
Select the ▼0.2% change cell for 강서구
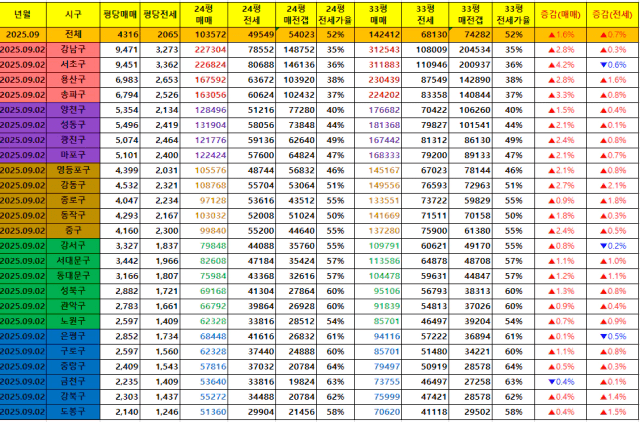pyautogui.click(x=613, y=246)
